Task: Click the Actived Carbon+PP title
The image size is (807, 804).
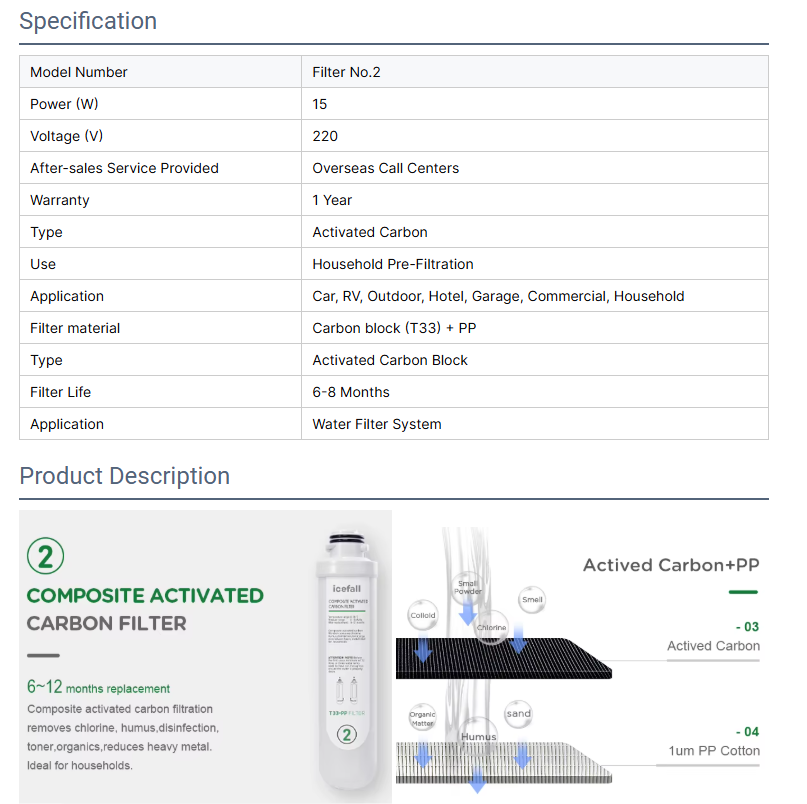Action: (671, 566)
